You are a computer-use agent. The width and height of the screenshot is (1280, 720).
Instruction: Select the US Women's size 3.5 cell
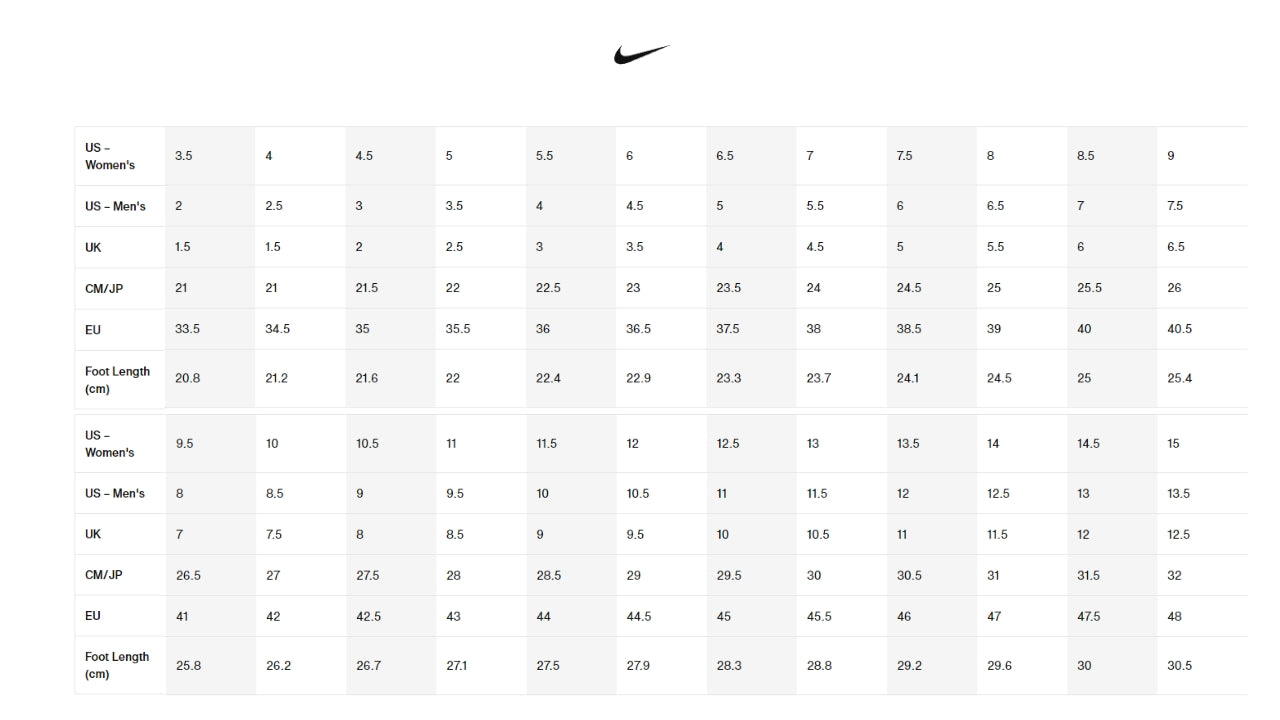[x=184, y=156]
